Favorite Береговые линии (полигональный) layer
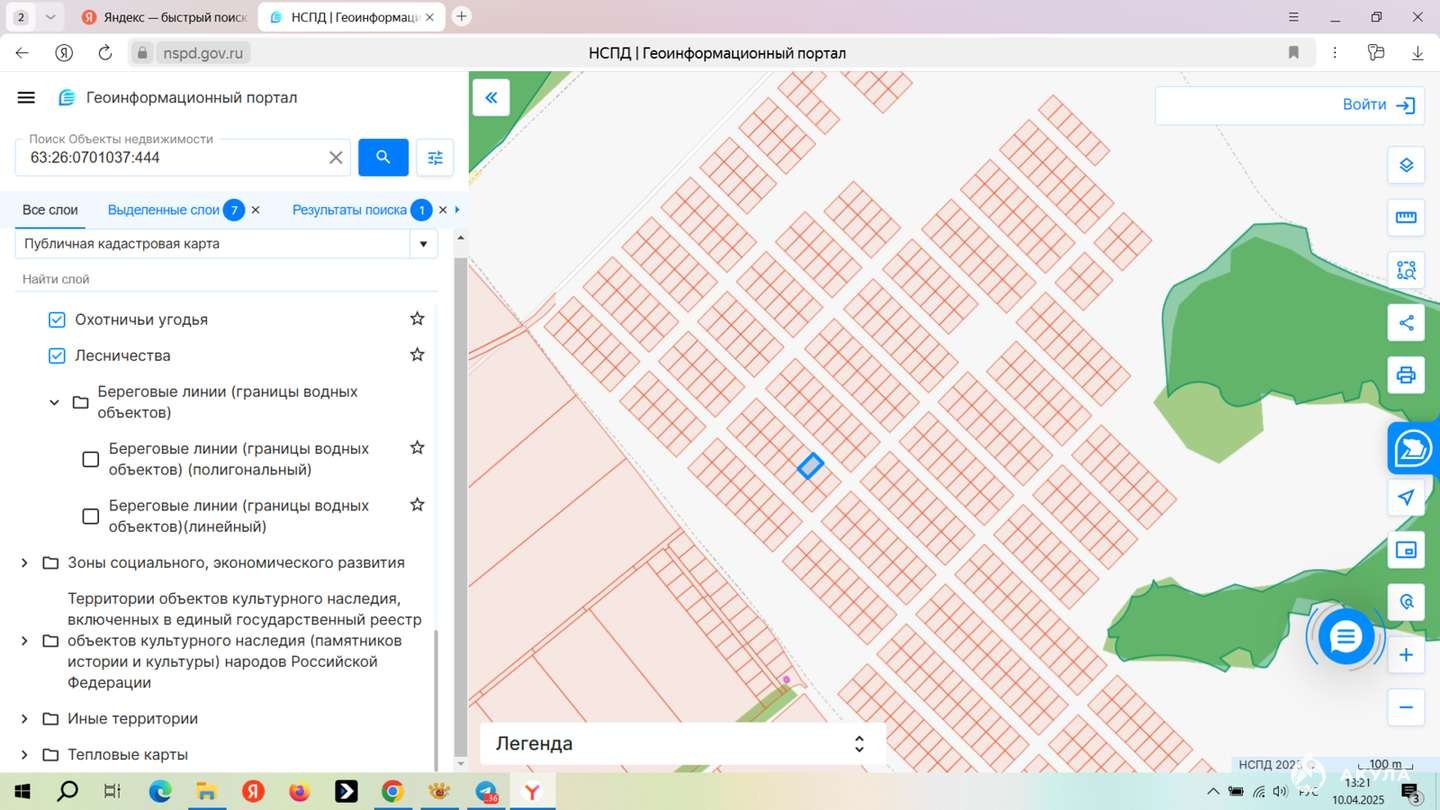1440x810 pixels. pos(417,448)
